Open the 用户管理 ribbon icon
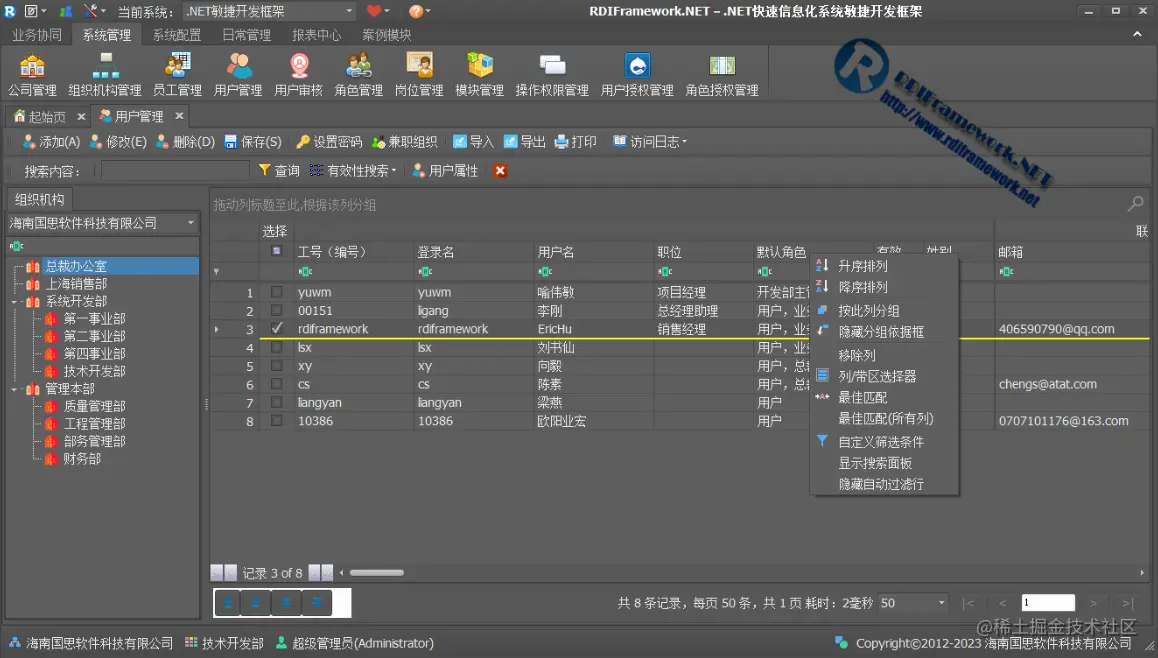The image size is (1158, 658). [237, 72]
